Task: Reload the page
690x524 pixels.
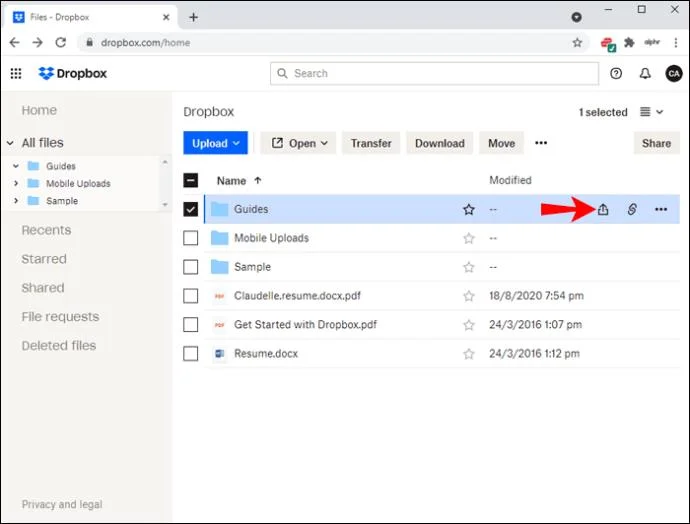Action: tap(61, 43)
